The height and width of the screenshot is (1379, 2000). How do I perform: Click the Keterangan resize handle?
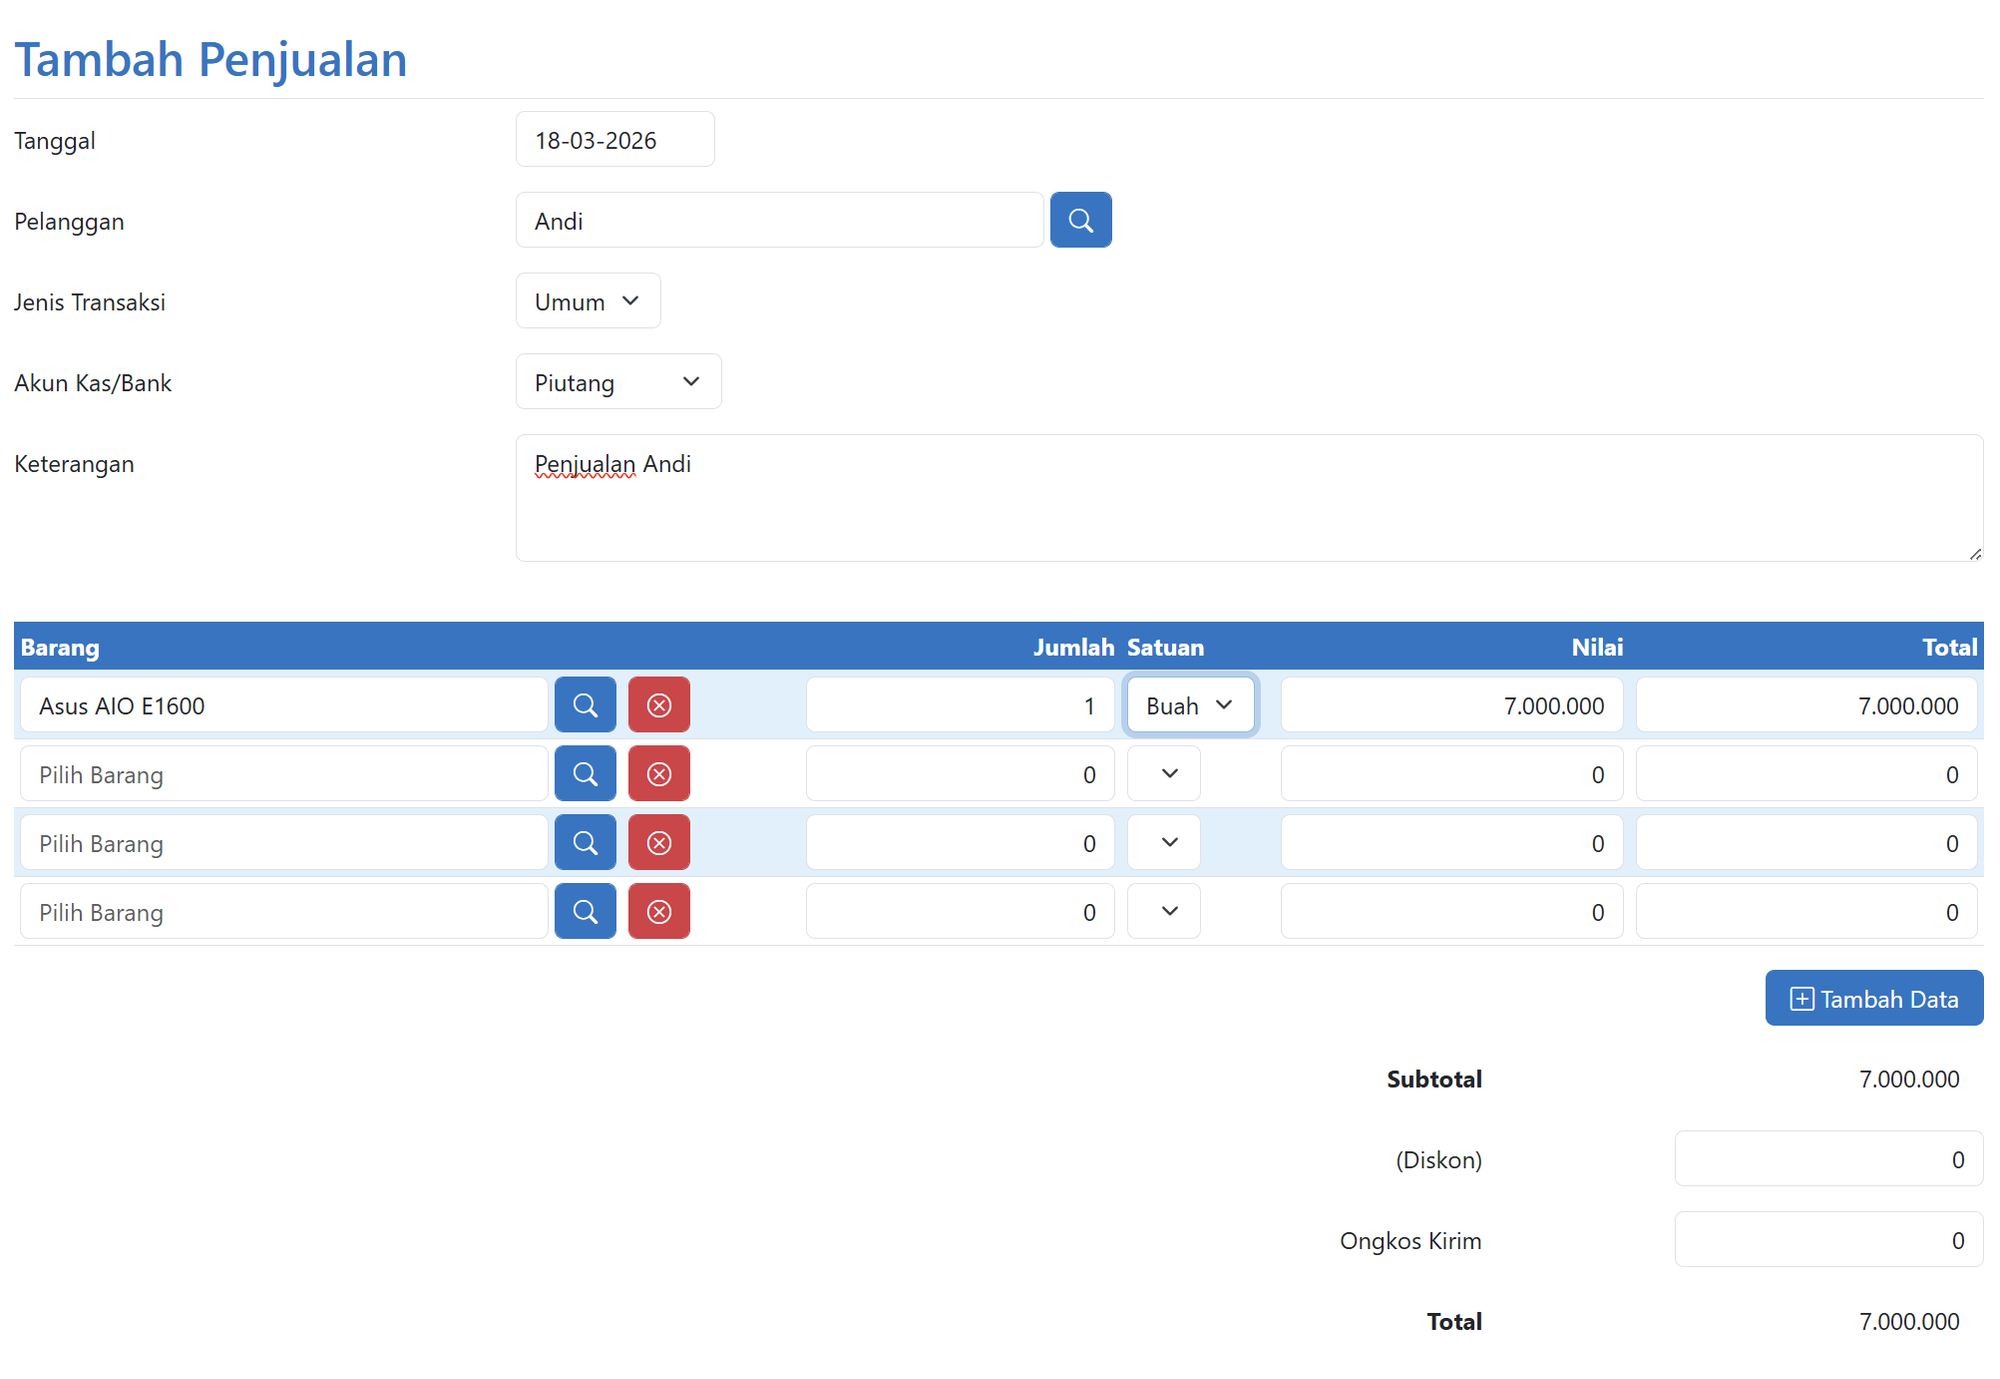tap(1975, 553)
